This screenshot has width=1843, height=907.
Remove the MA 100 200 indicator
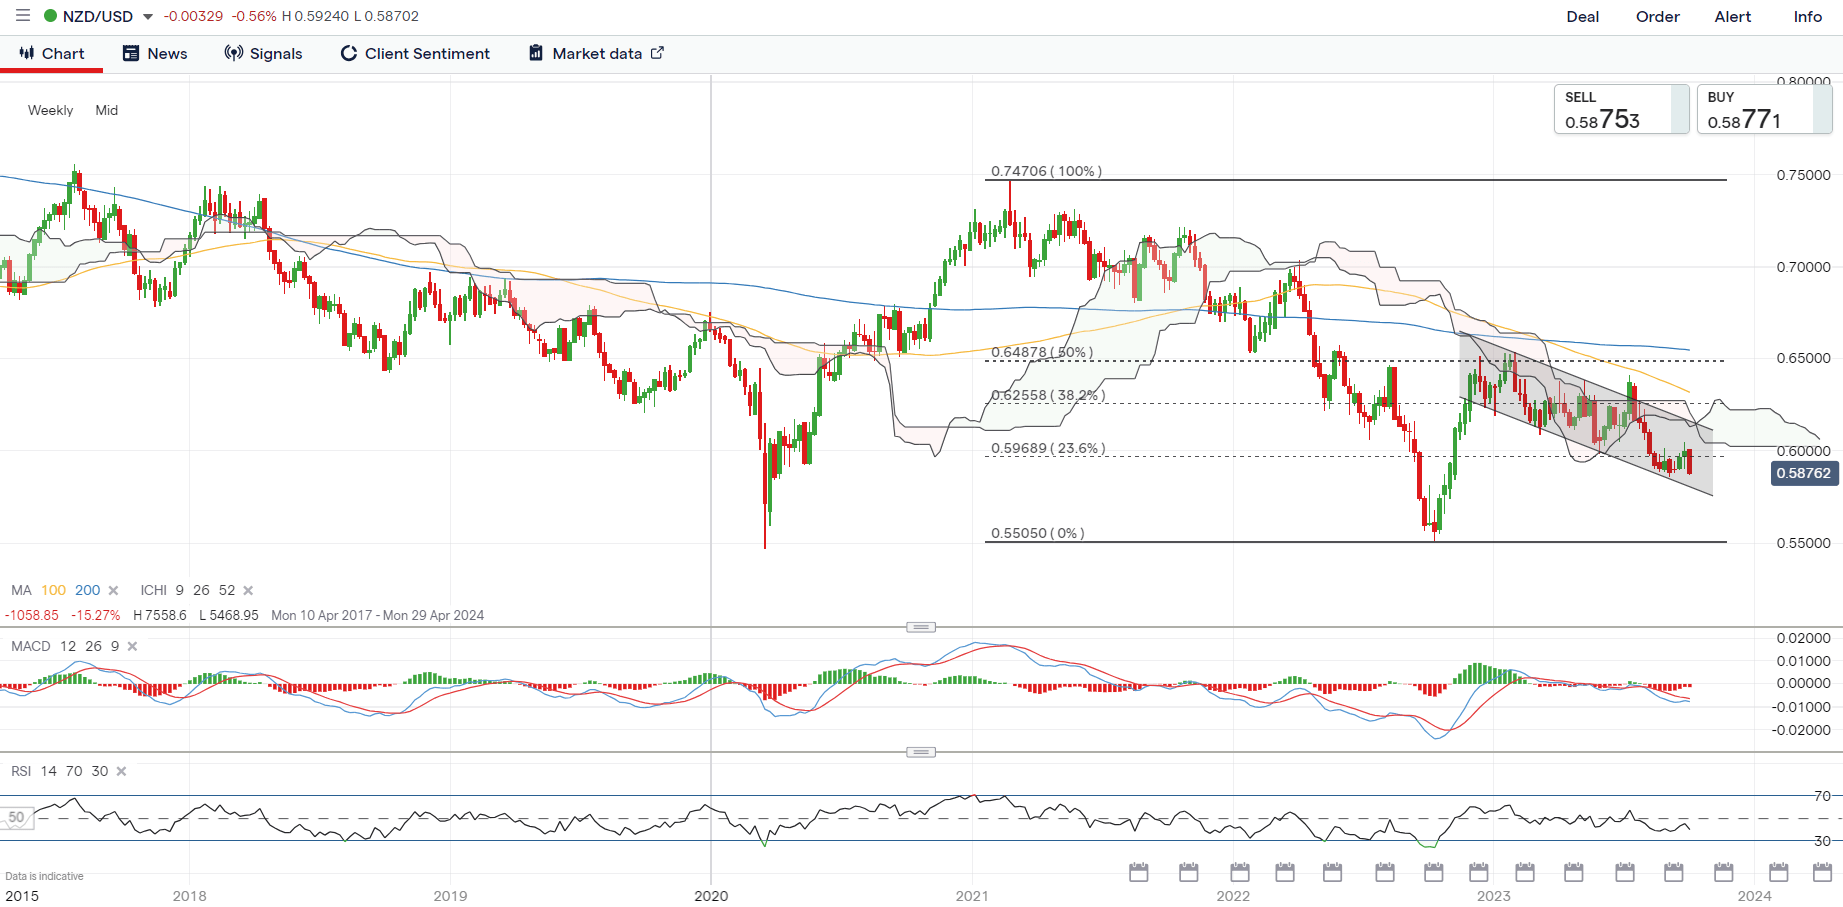tap(113, 591)
